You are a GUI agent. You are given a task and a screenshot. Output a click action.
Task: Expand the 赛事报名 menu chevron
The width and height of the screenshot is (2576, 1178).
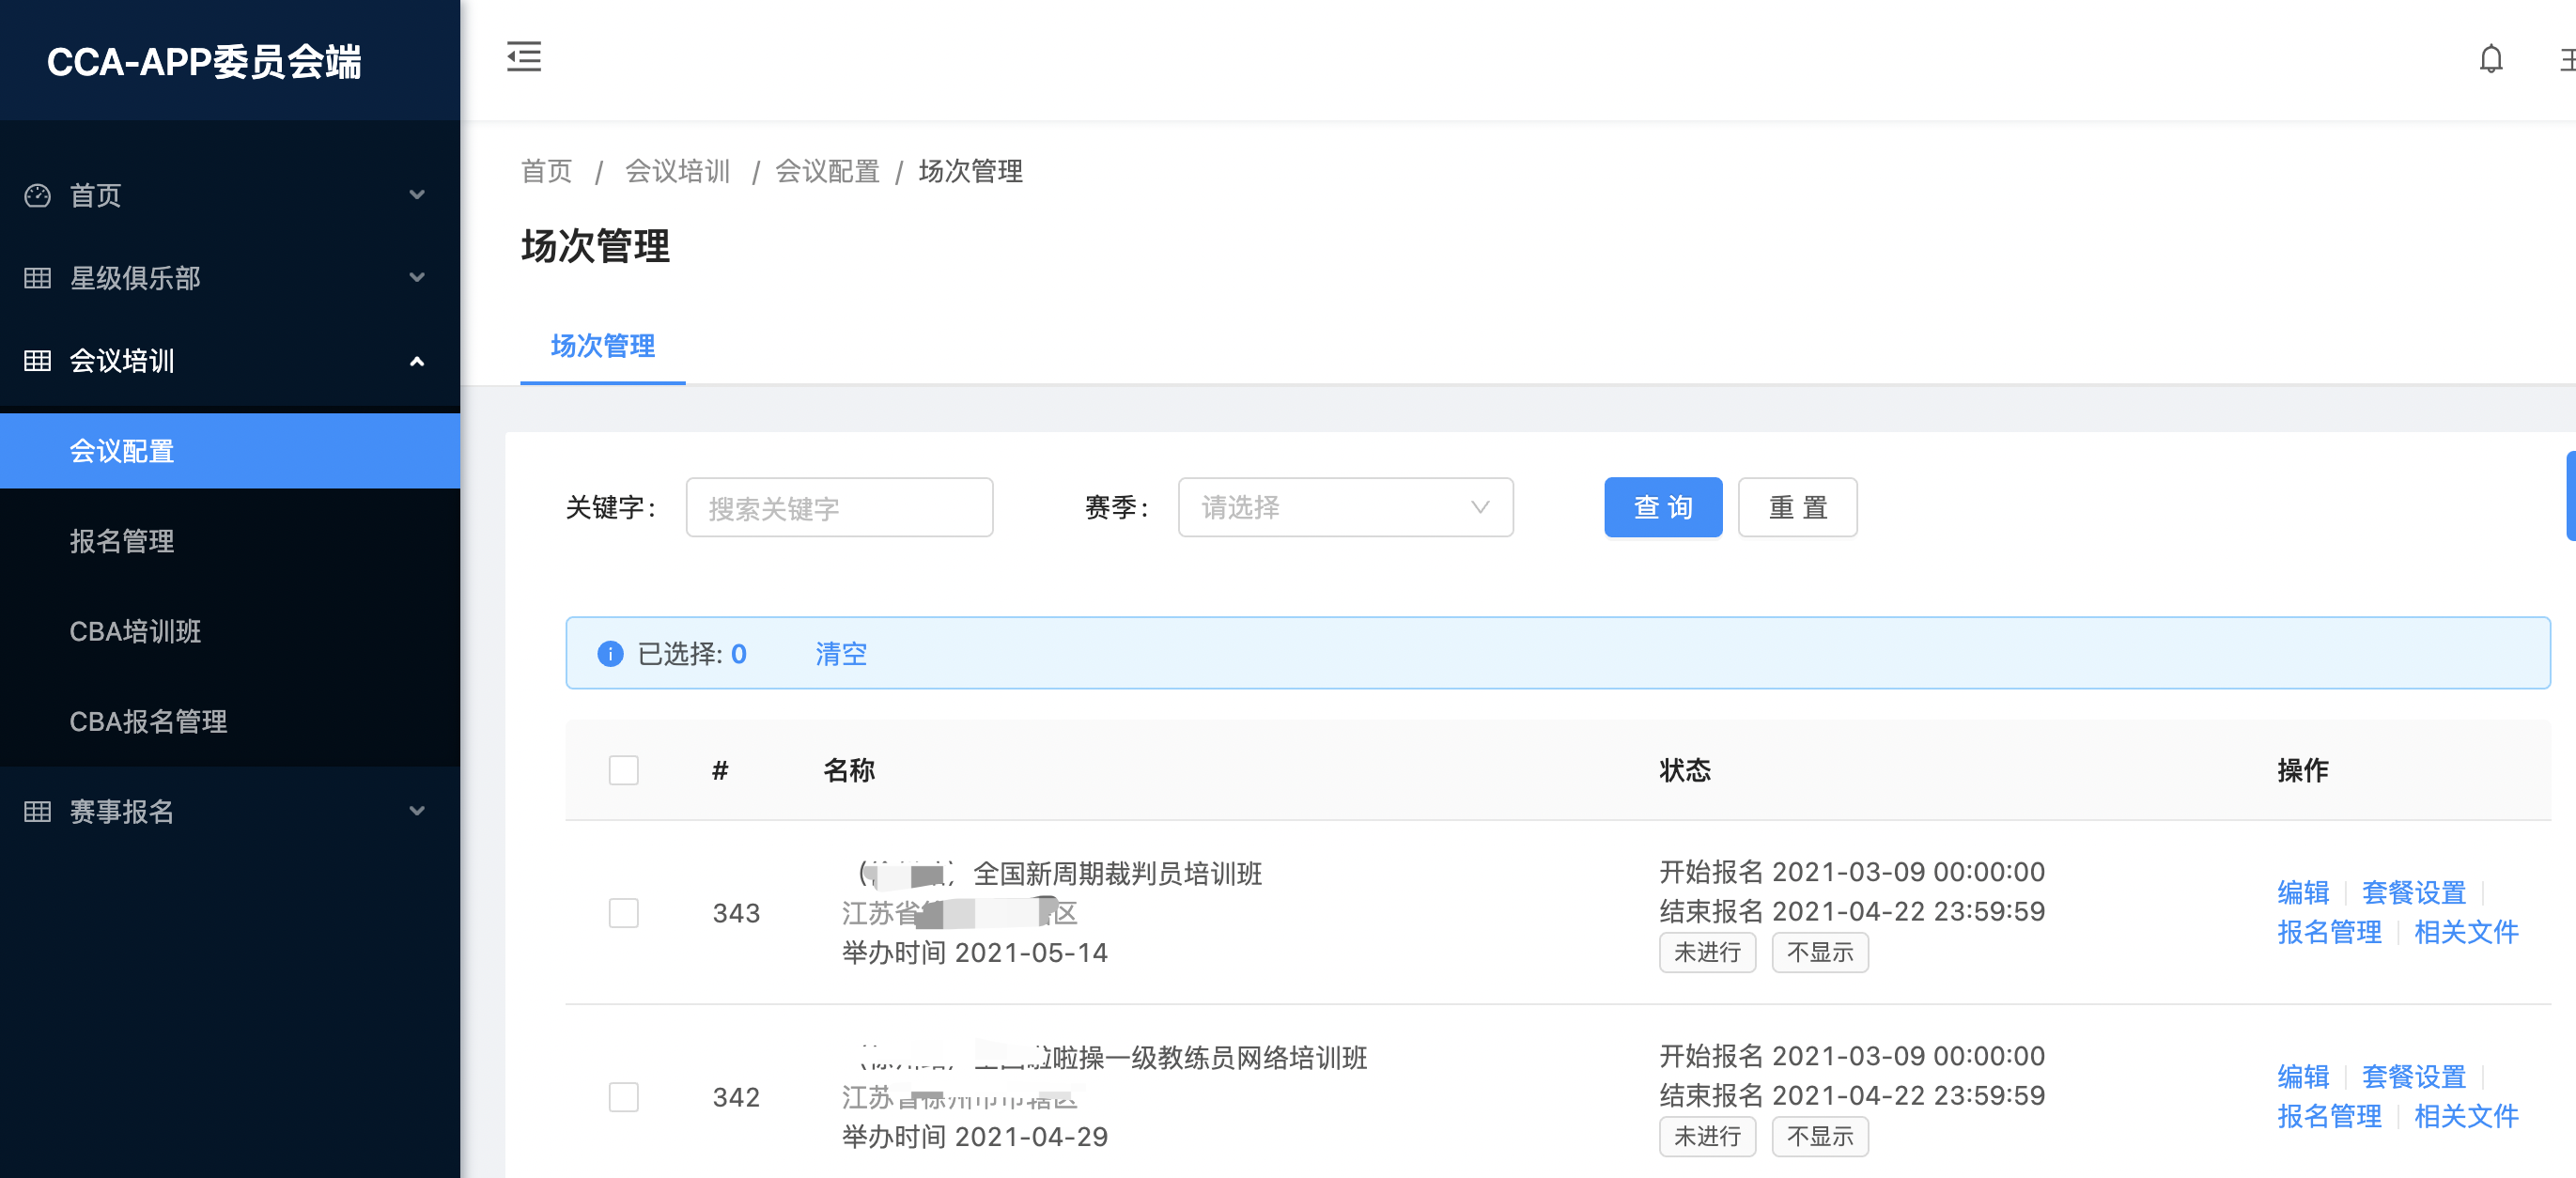pyautogui.click(x=417, y=811)
